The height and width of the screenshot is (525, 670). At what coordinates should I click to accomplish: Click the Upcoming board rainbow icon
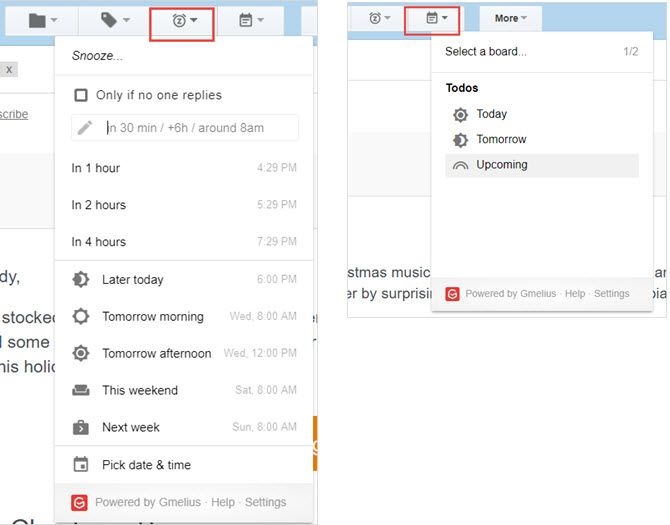coord(460,166)
